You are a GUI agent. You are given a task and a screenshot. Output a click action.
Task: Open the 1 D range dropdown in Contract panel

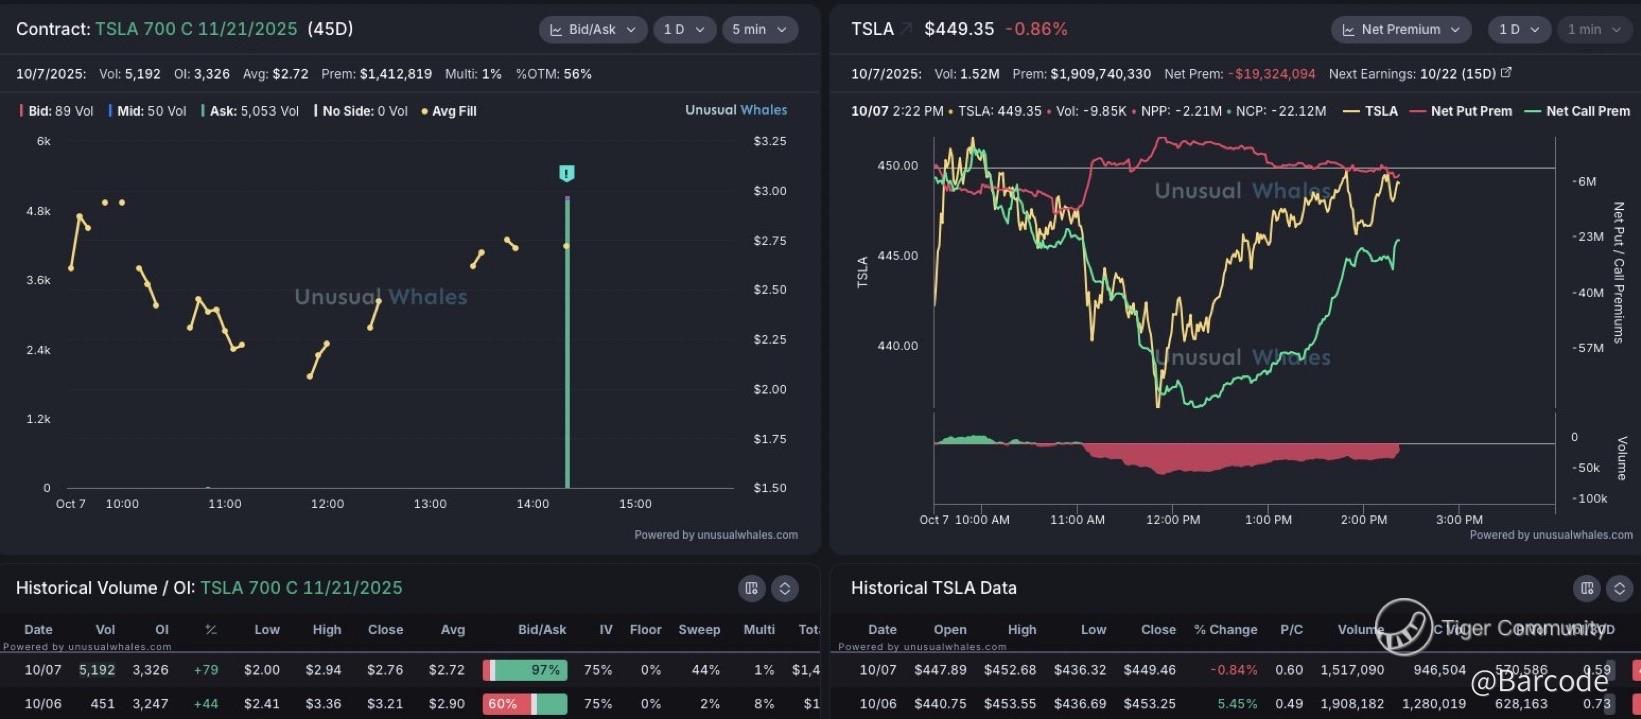click(685, 30)
